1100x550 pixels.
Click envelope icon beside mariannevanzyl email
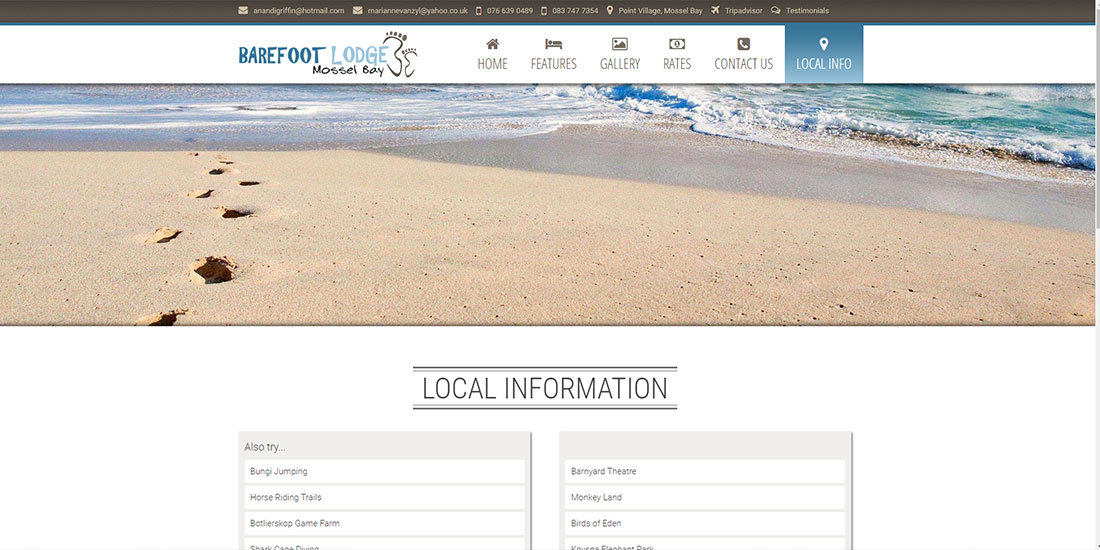click(x=358, y=11)
